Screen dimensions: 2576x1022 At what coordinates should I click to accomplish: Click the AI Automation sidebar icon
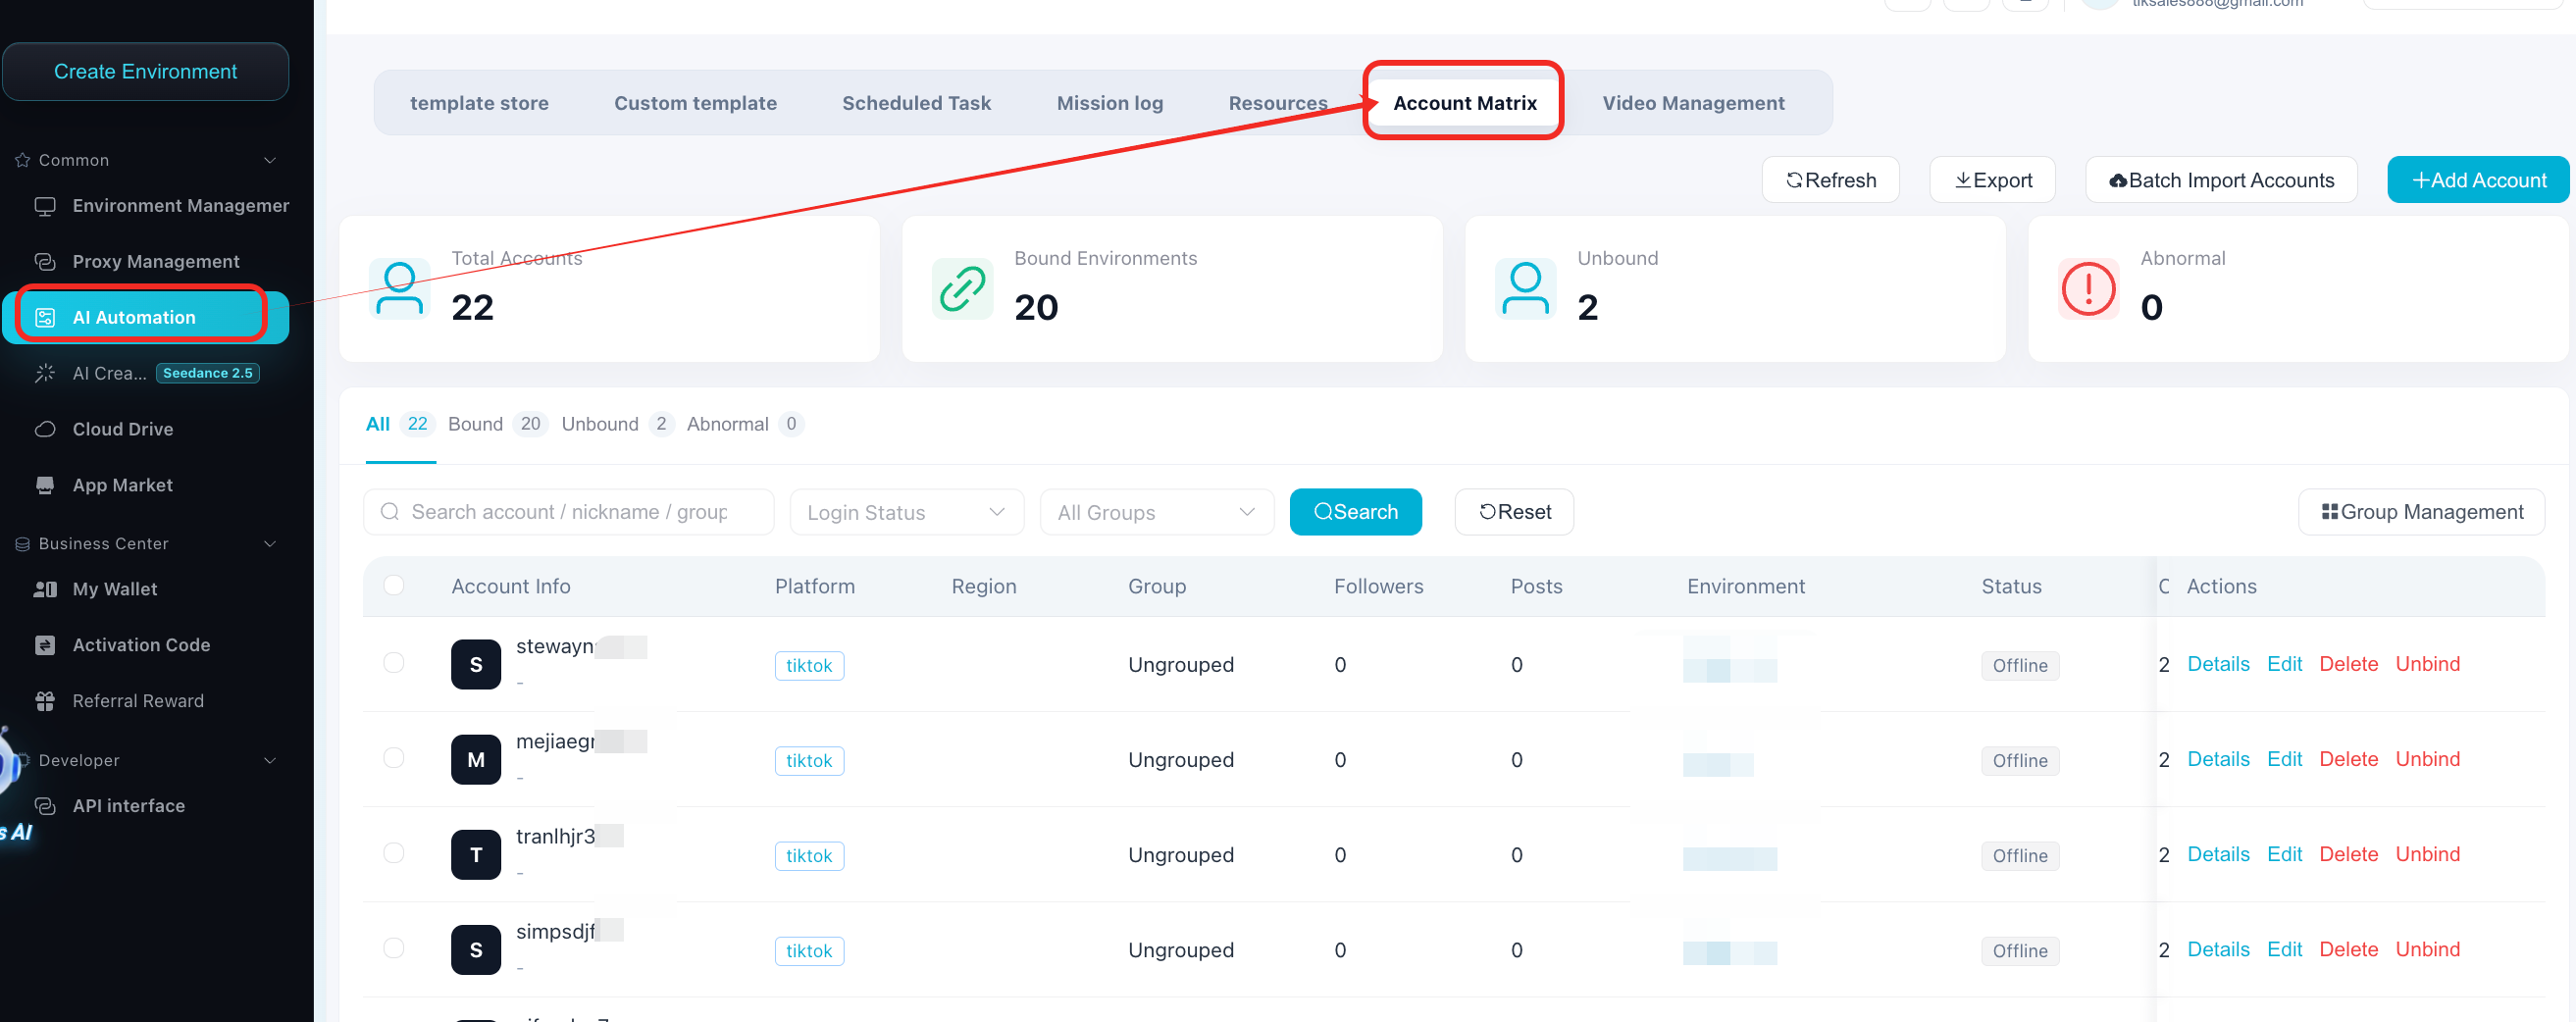45,318
